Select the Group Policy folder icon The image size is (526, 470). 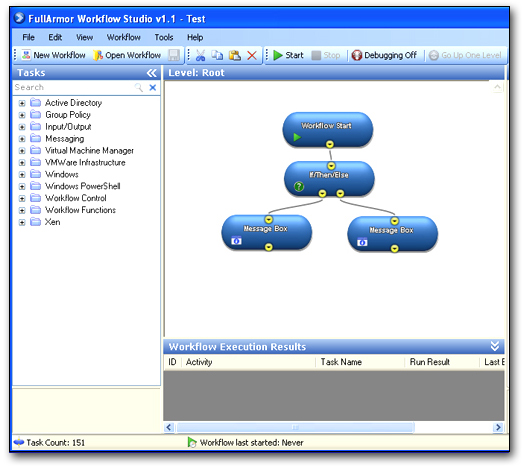pos(35,114)
